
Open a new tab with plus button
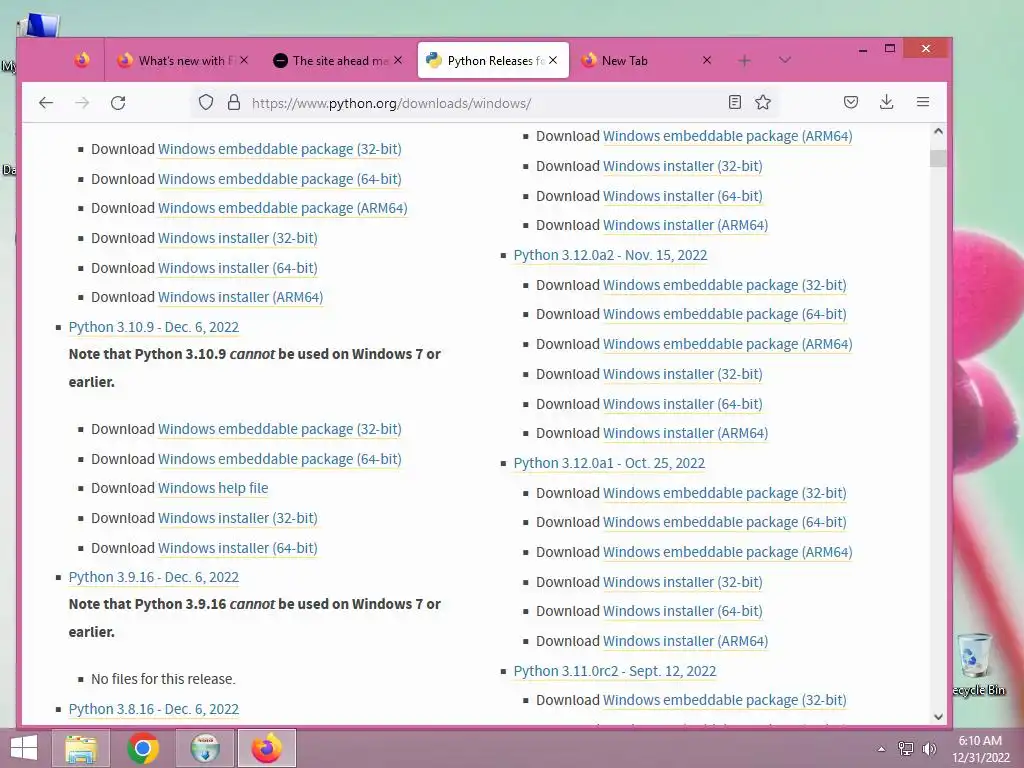pos(744,61)
